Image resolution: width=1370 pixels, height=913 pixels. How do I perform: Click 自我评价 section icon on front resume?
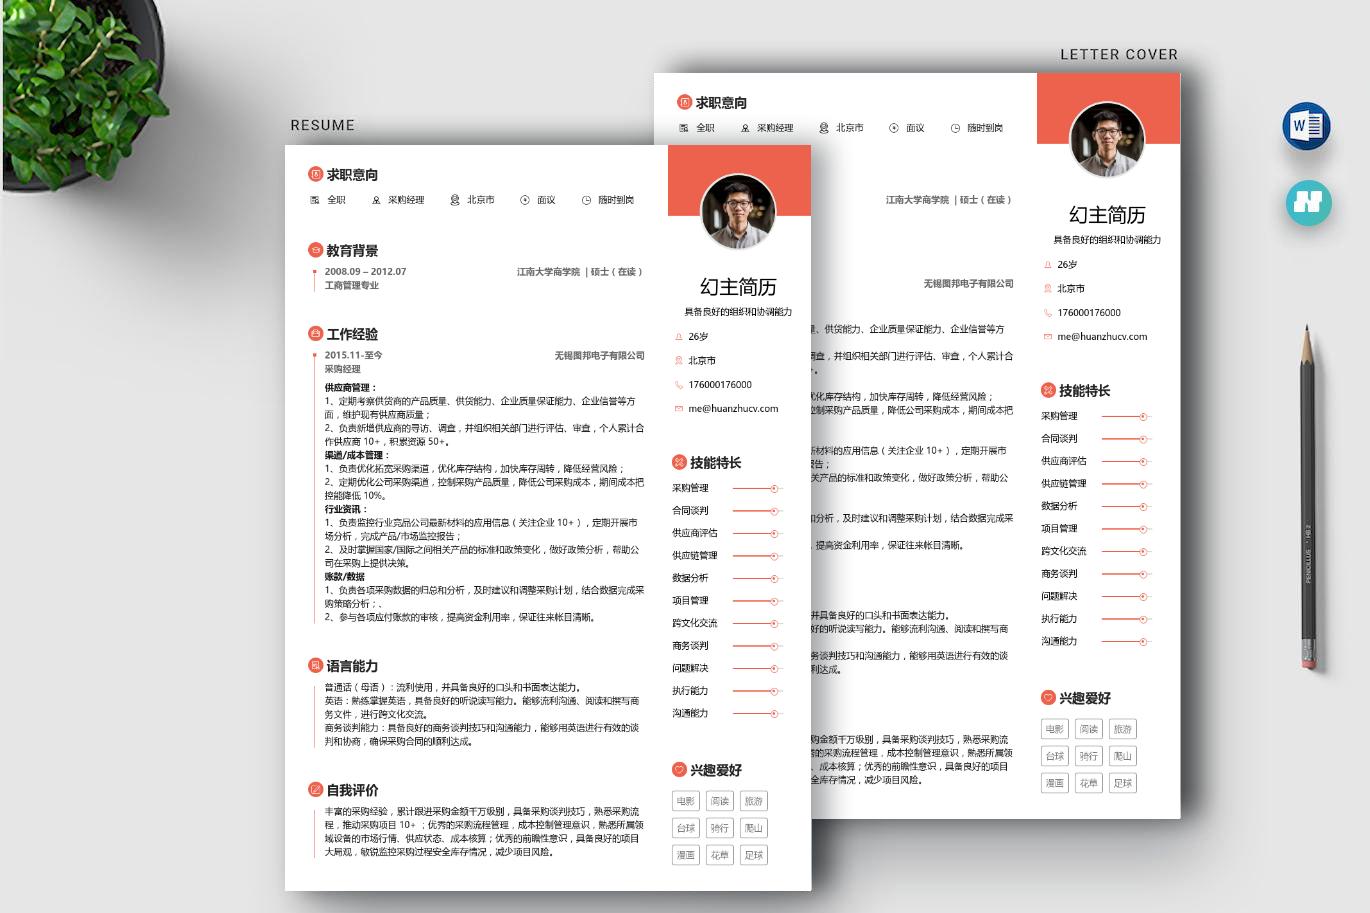pos(315,789)
